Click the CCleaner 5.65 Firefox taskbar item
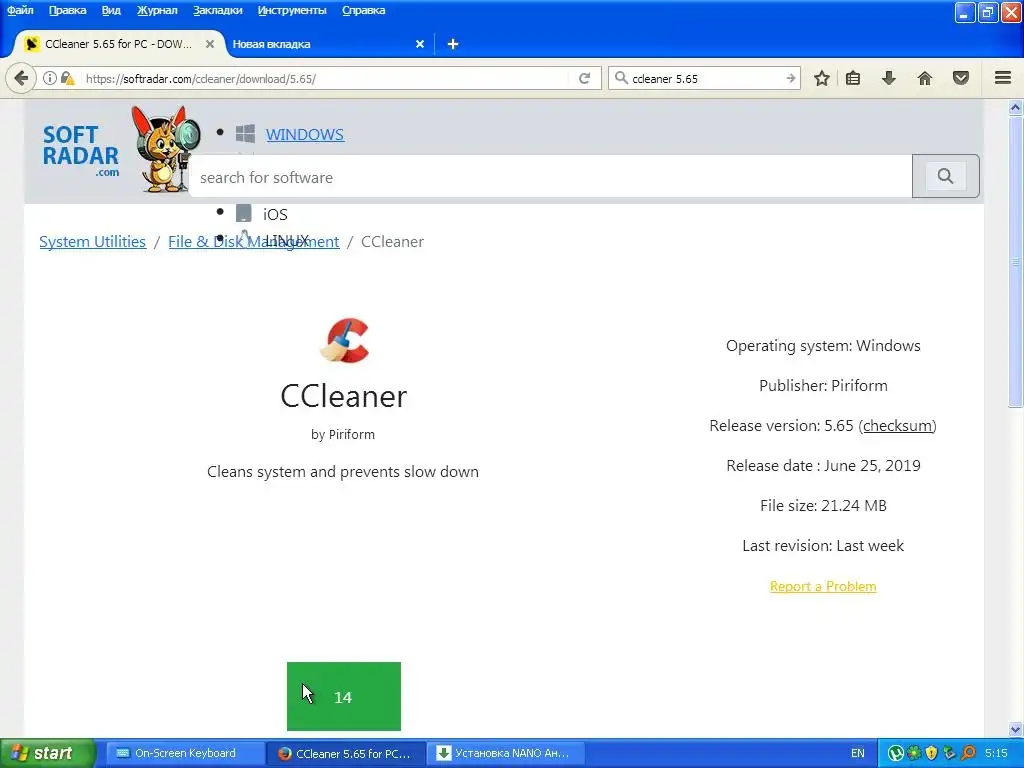 click(346, 753)
